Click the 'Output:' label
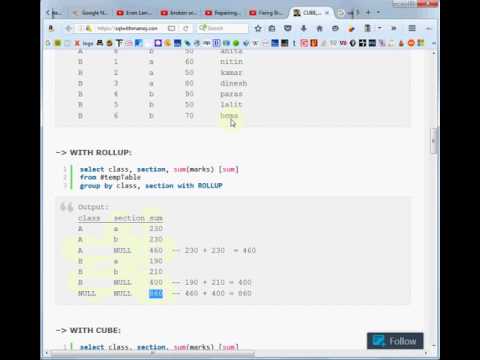Viewport: 480px width, 360px height. [93, 207]
